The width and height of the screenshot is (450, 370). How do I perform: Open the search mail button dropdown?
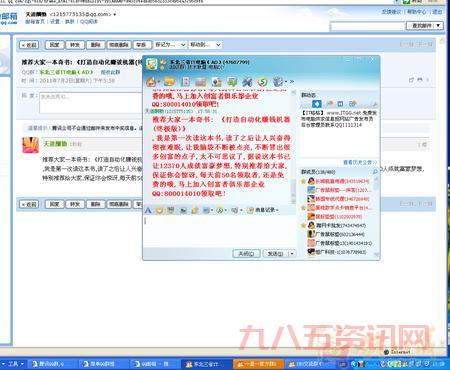pyautogui.click(x=438, y=26)
